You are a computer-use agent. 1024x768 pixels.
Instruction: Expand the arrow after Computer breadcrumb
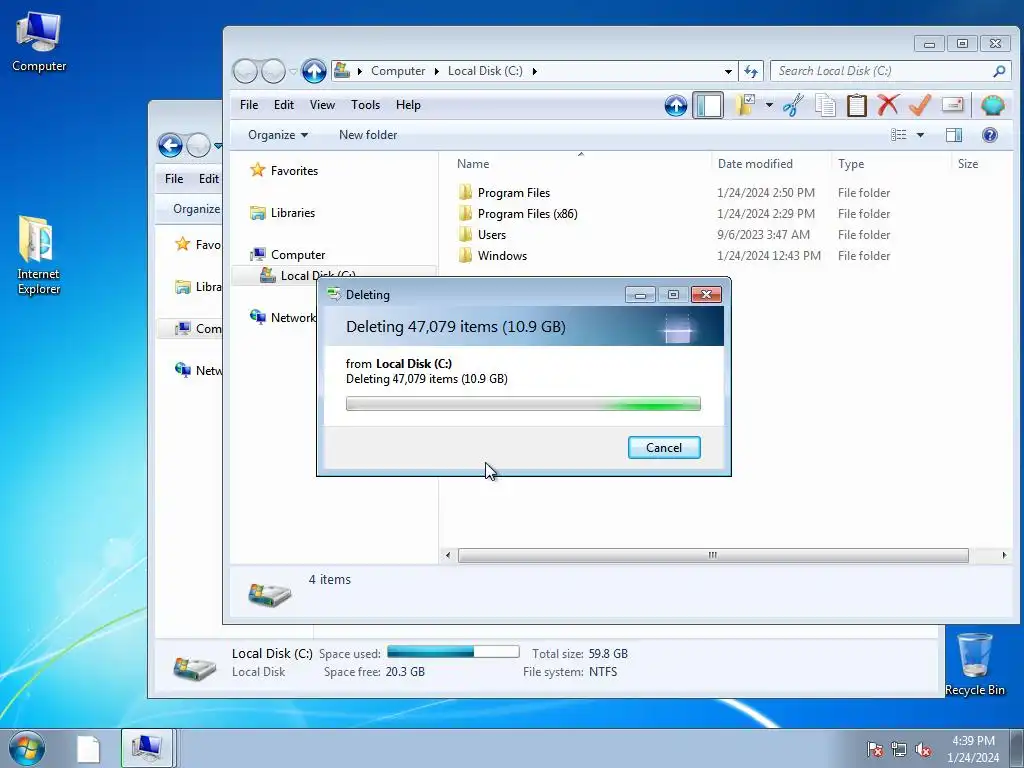coord(437,71)
